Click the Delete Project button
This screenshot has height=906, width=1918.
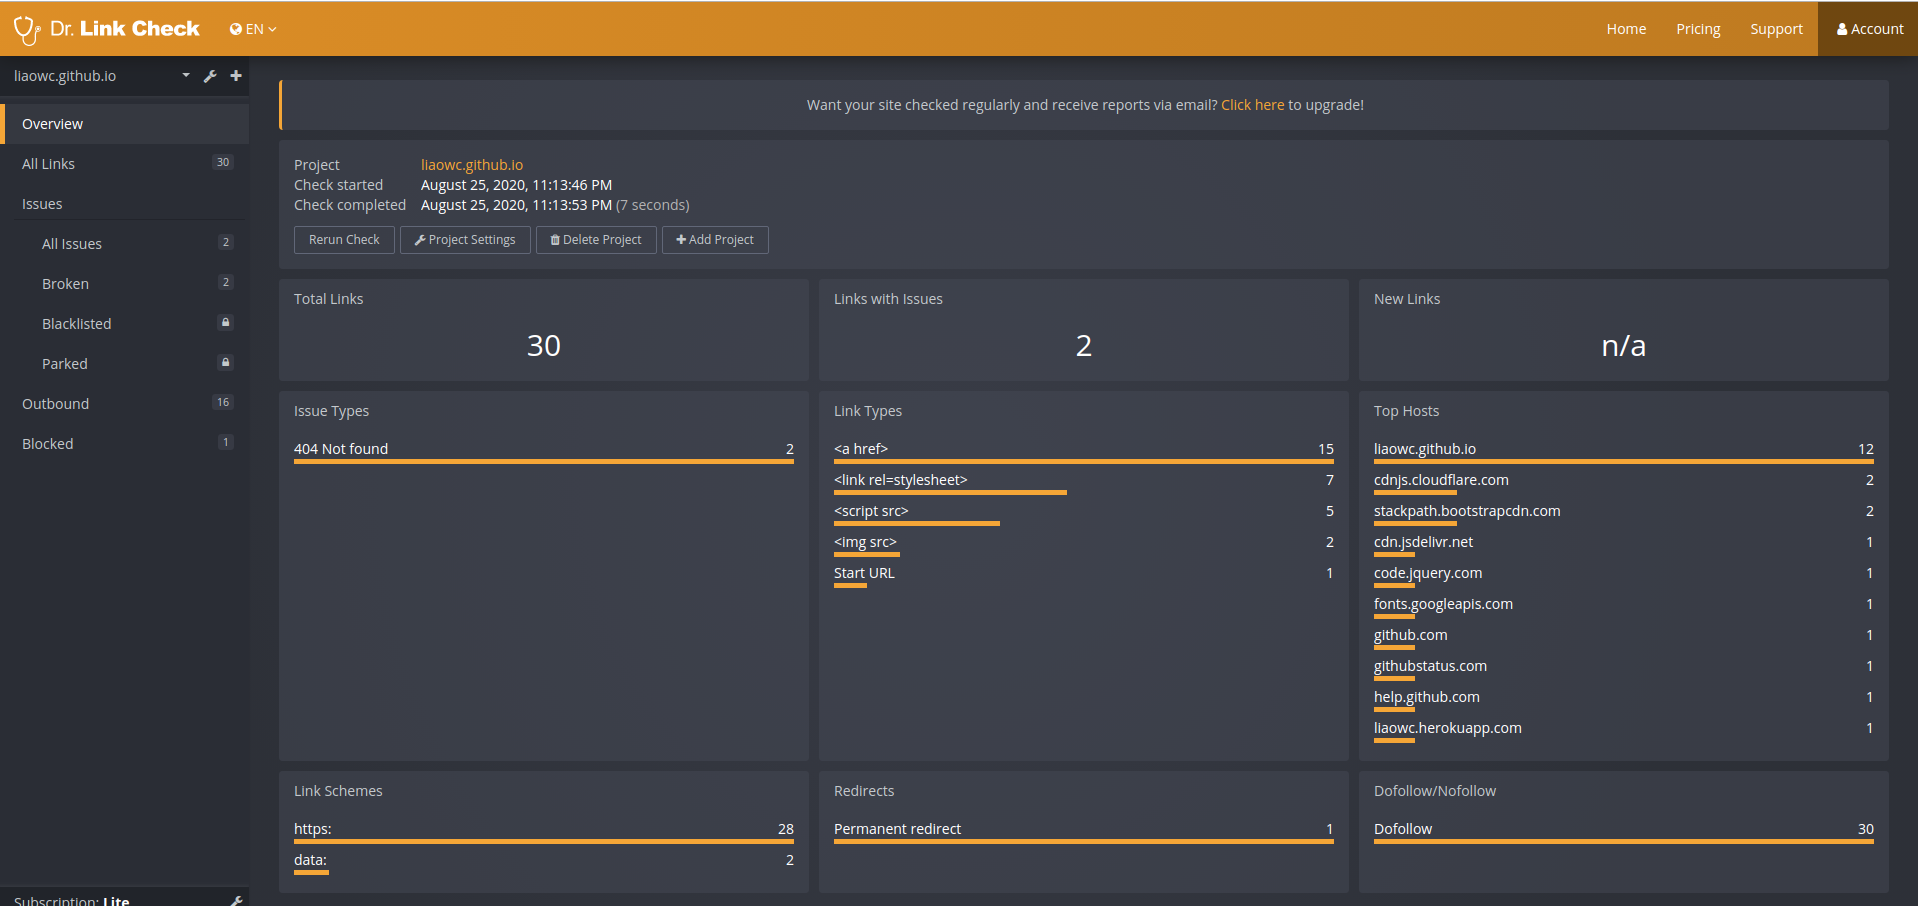tap(596, 240)
